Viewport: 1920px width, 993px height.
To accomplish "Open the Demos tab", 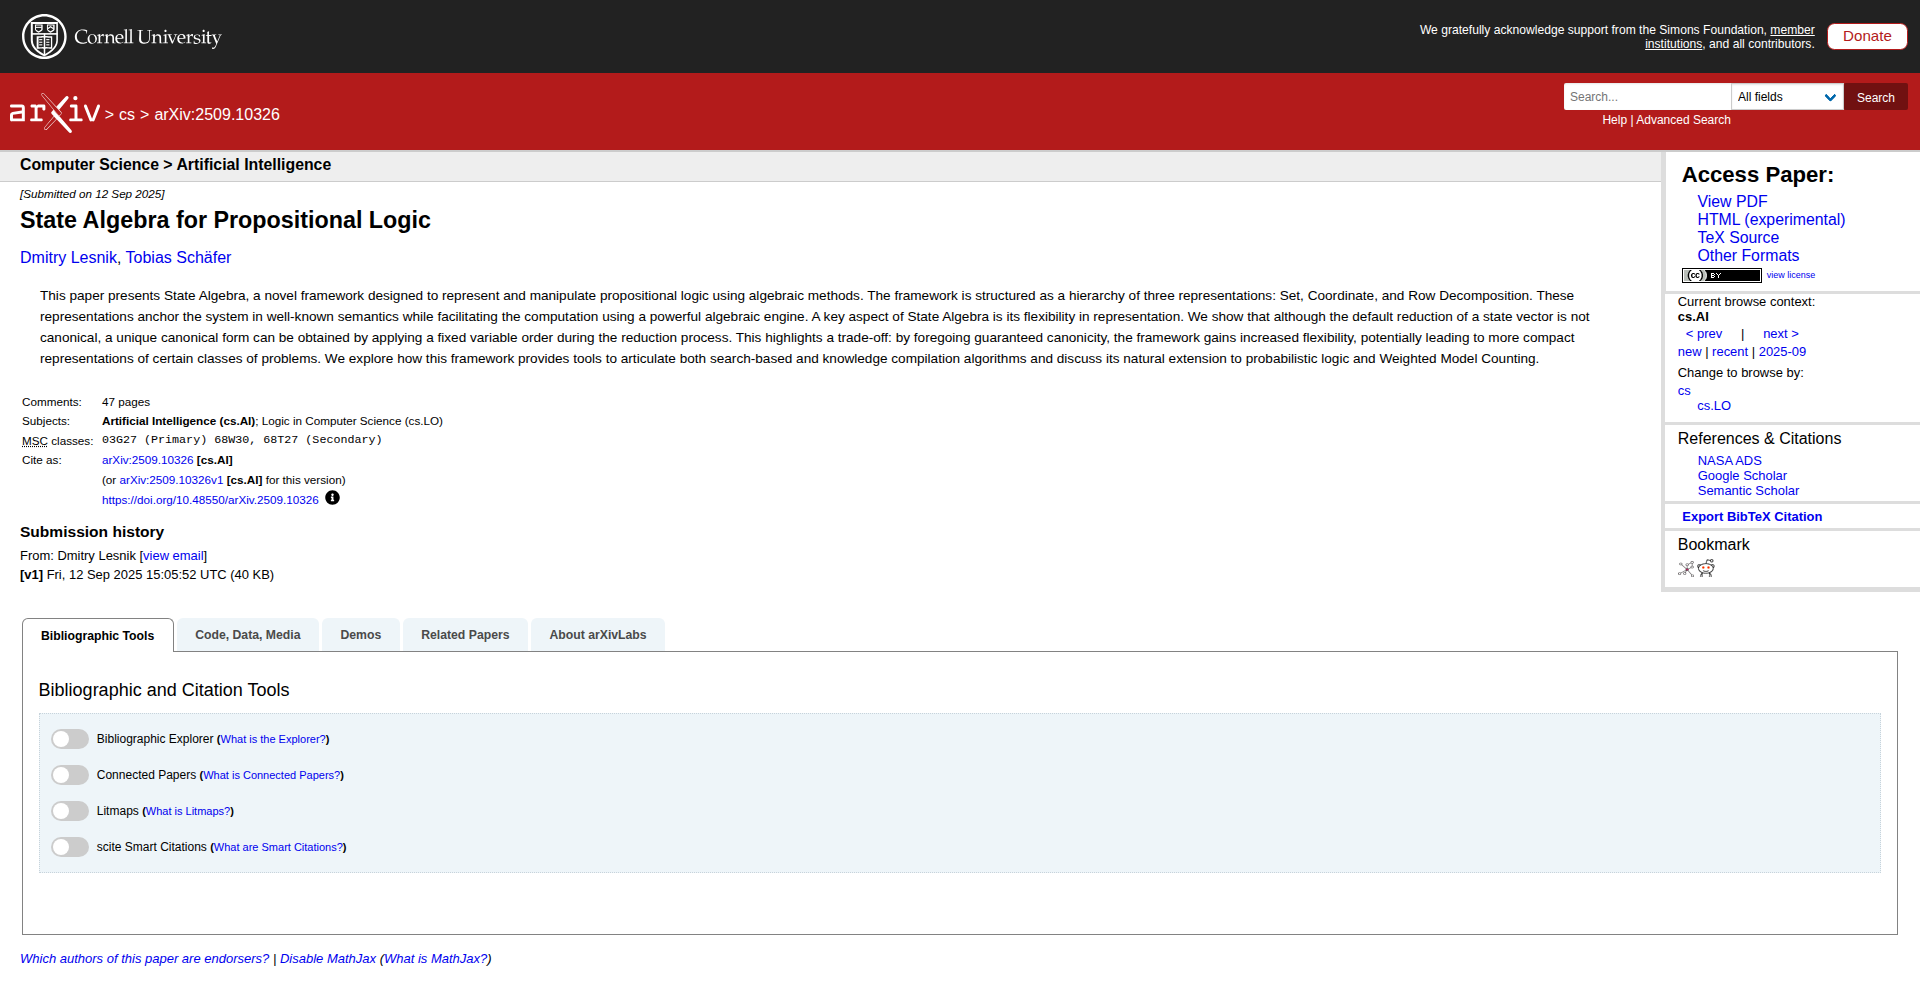I will [361, 635].
